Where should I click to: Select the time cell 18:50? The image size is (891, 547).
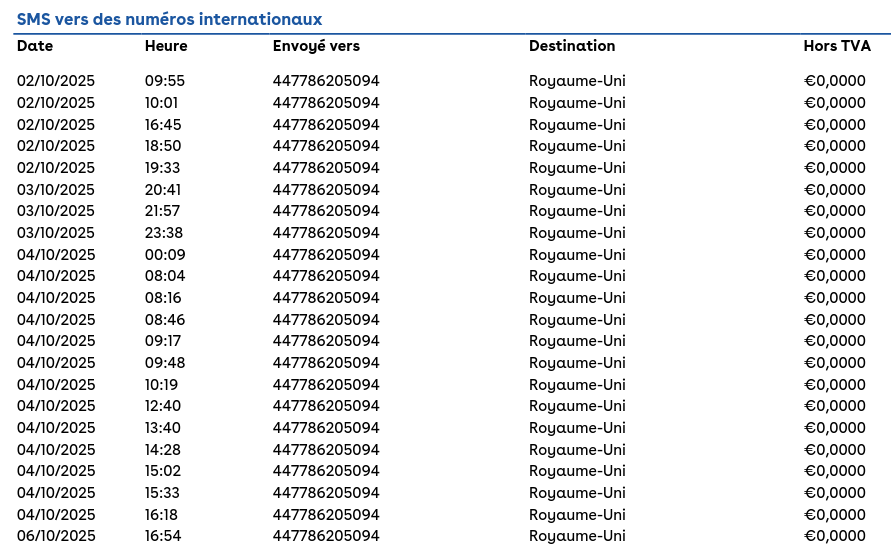click(x=163, y=146)
